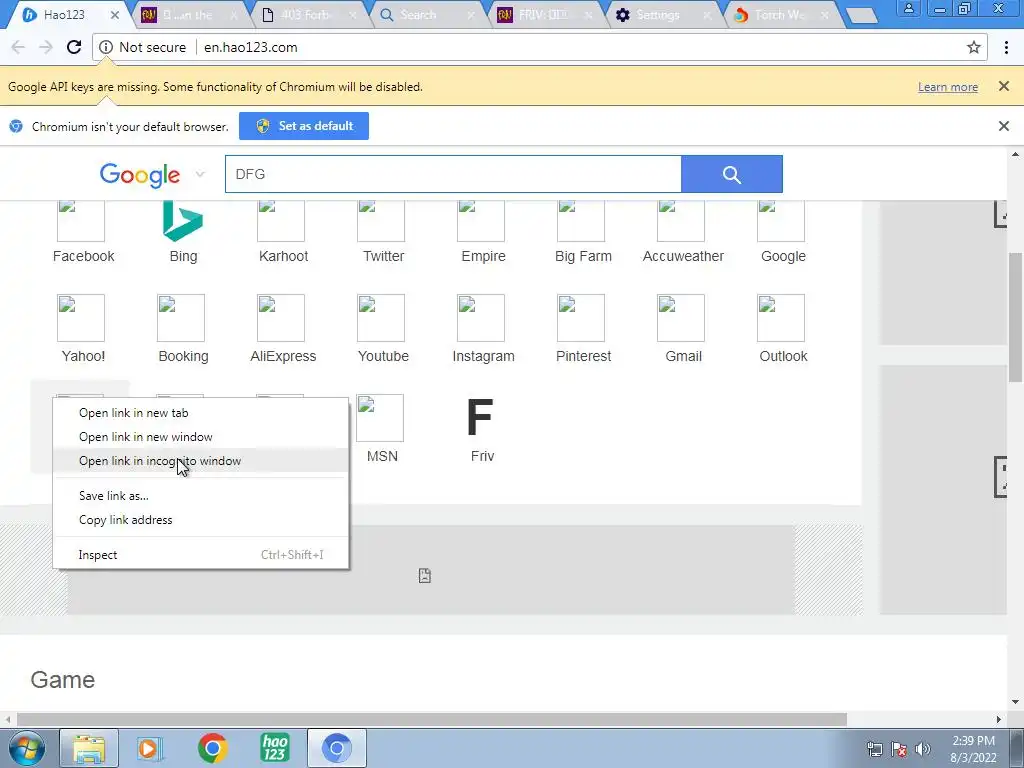Click Set as default button

(x=304, y=126)
